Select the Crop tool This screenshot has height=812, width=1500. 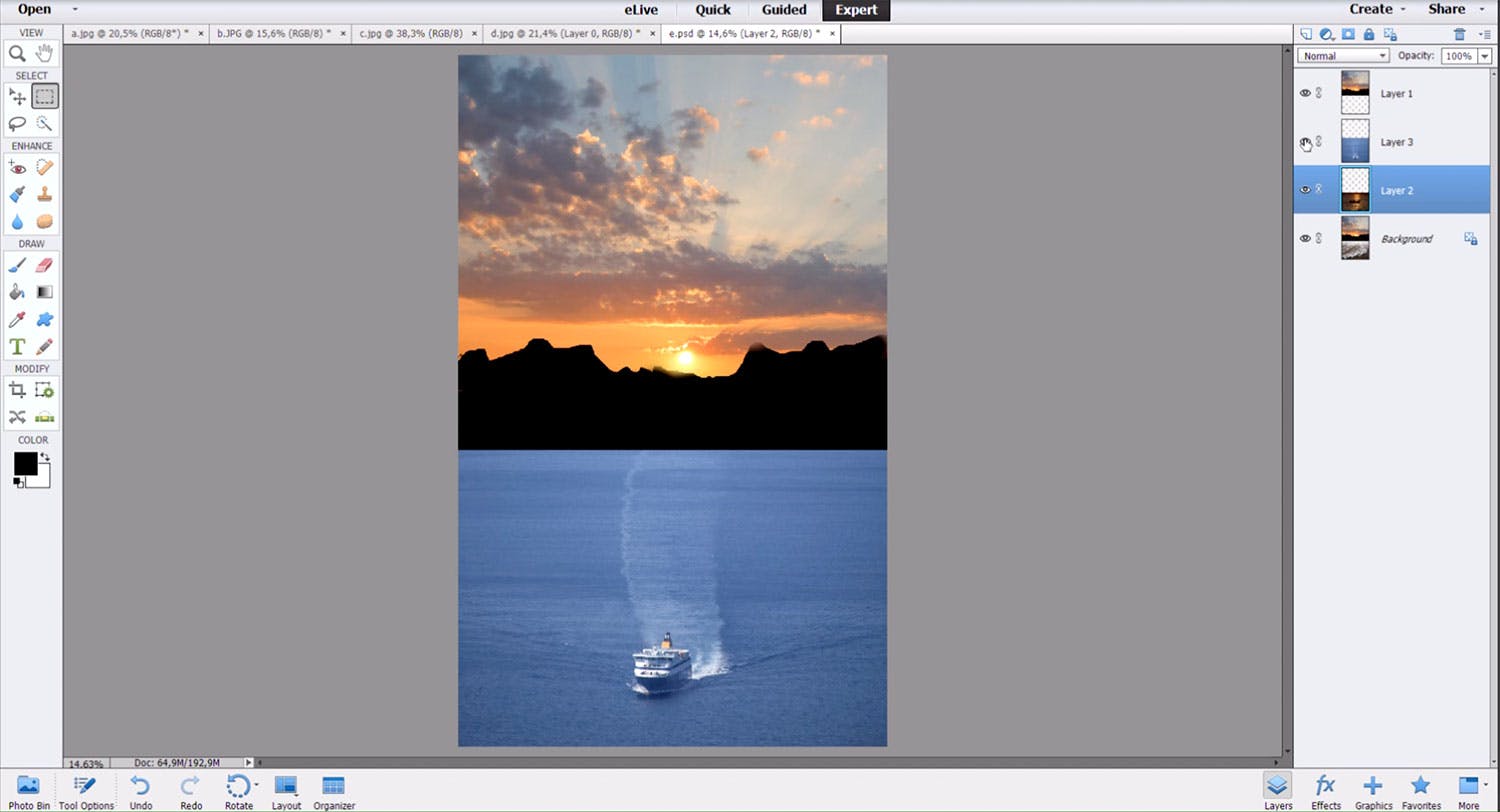click(17, 390)
